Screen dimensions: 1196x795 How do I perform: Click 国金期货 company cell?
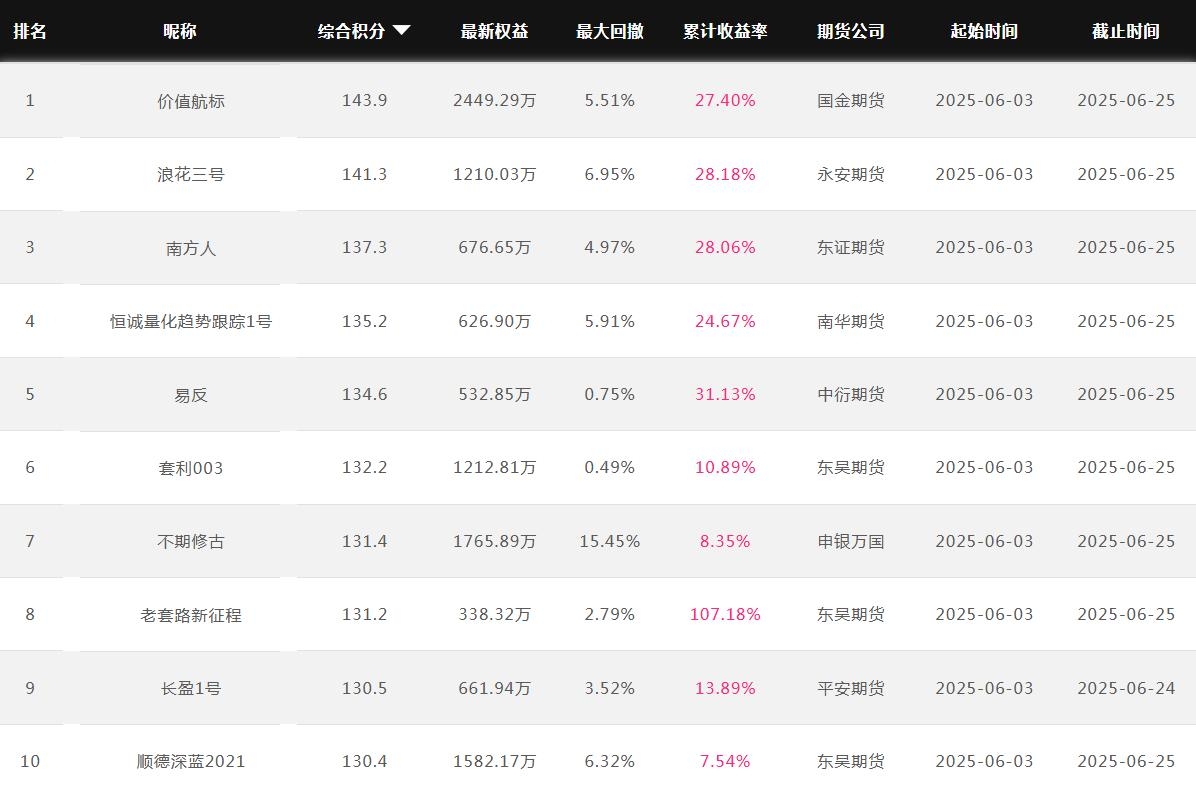click(x=850, y=101)
